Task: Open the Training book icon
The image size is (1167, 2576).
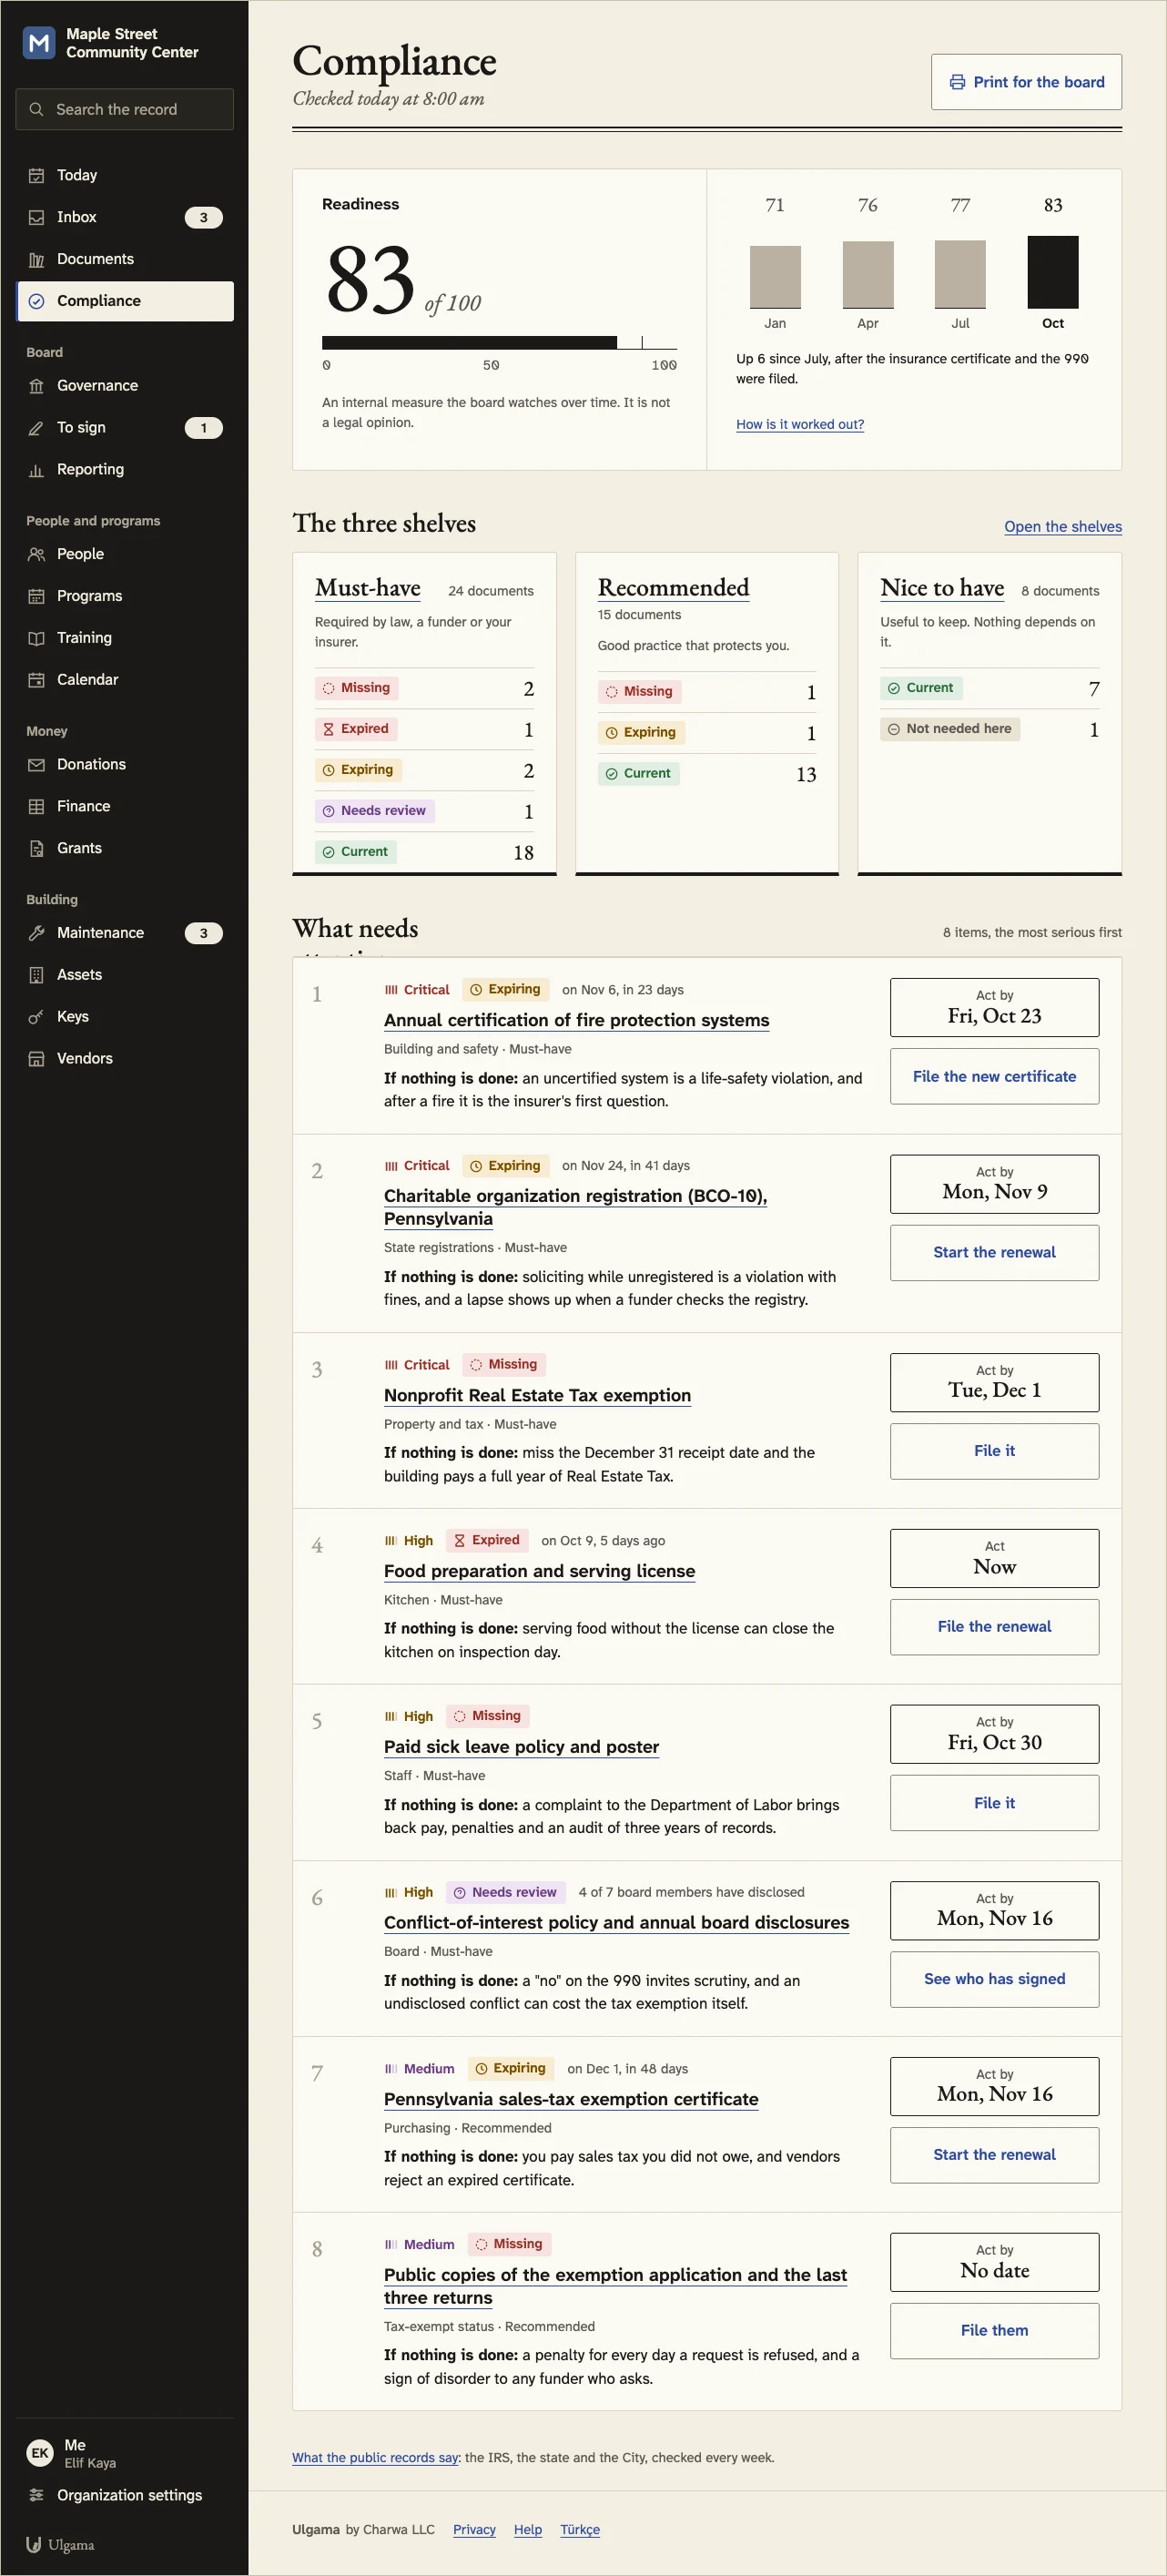Action: [x=36, y=638]
